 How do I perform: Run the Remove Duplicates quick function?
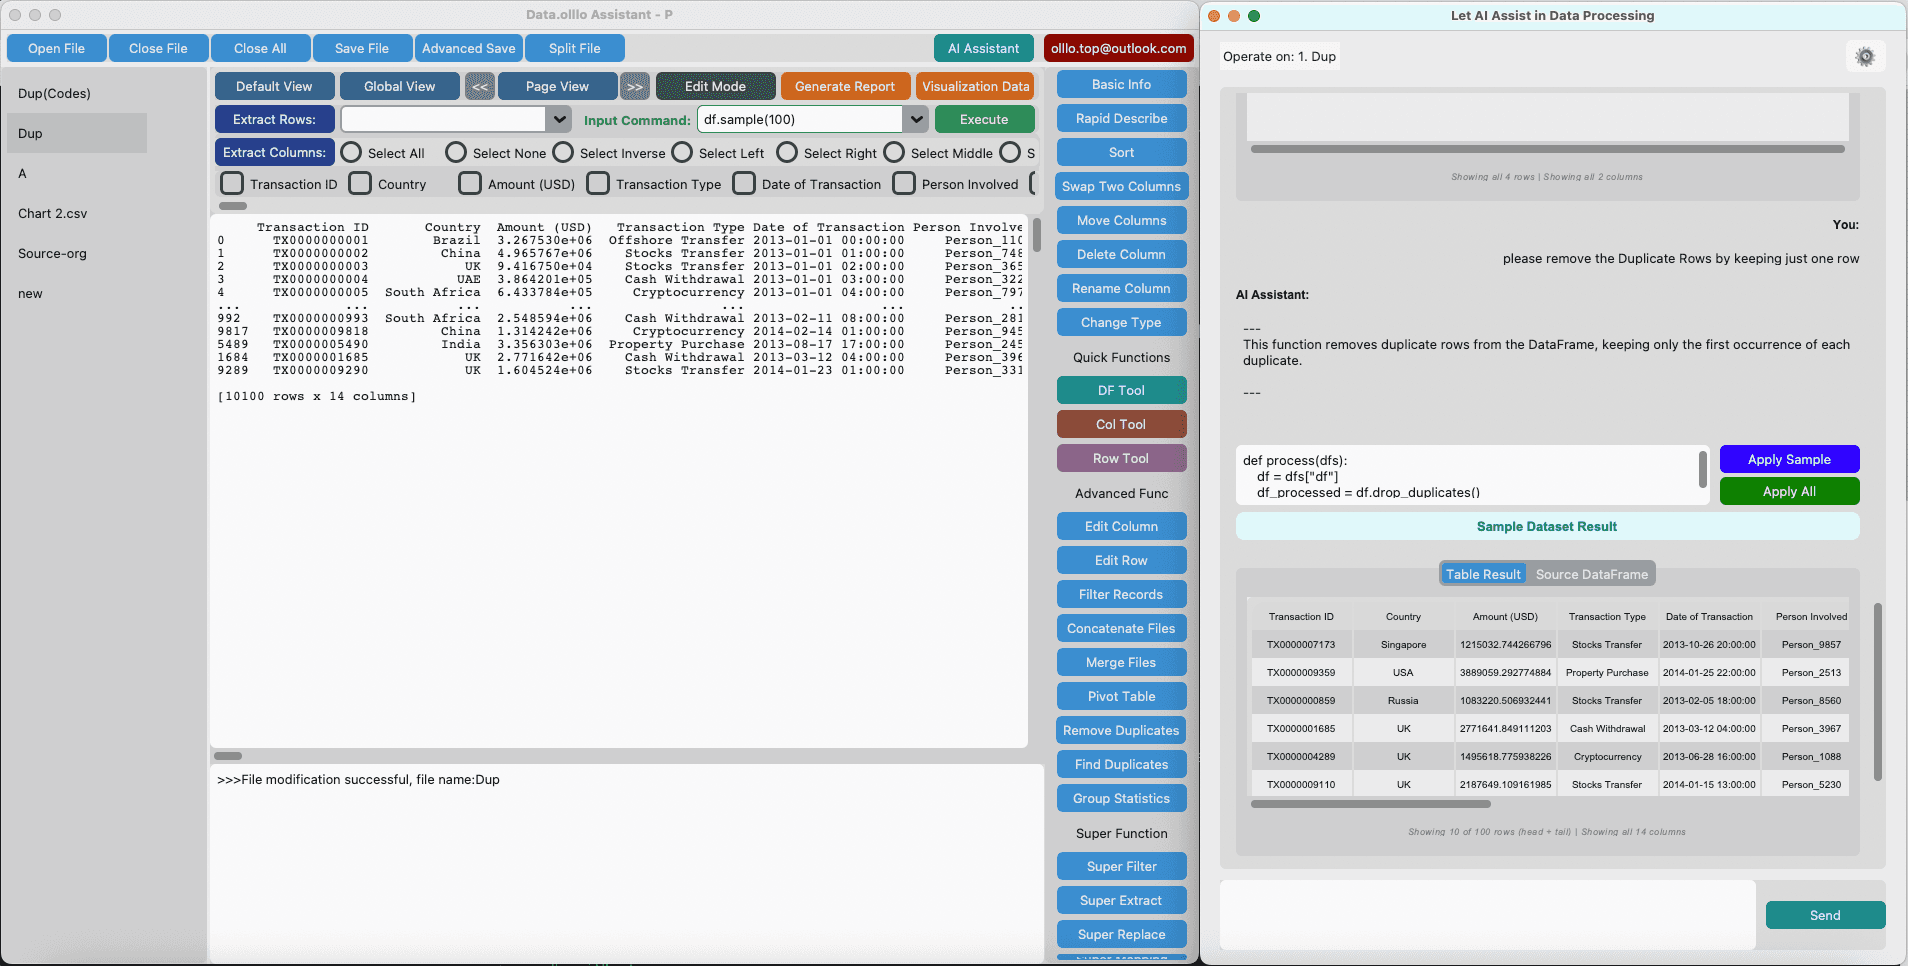tap(1121, 730)
